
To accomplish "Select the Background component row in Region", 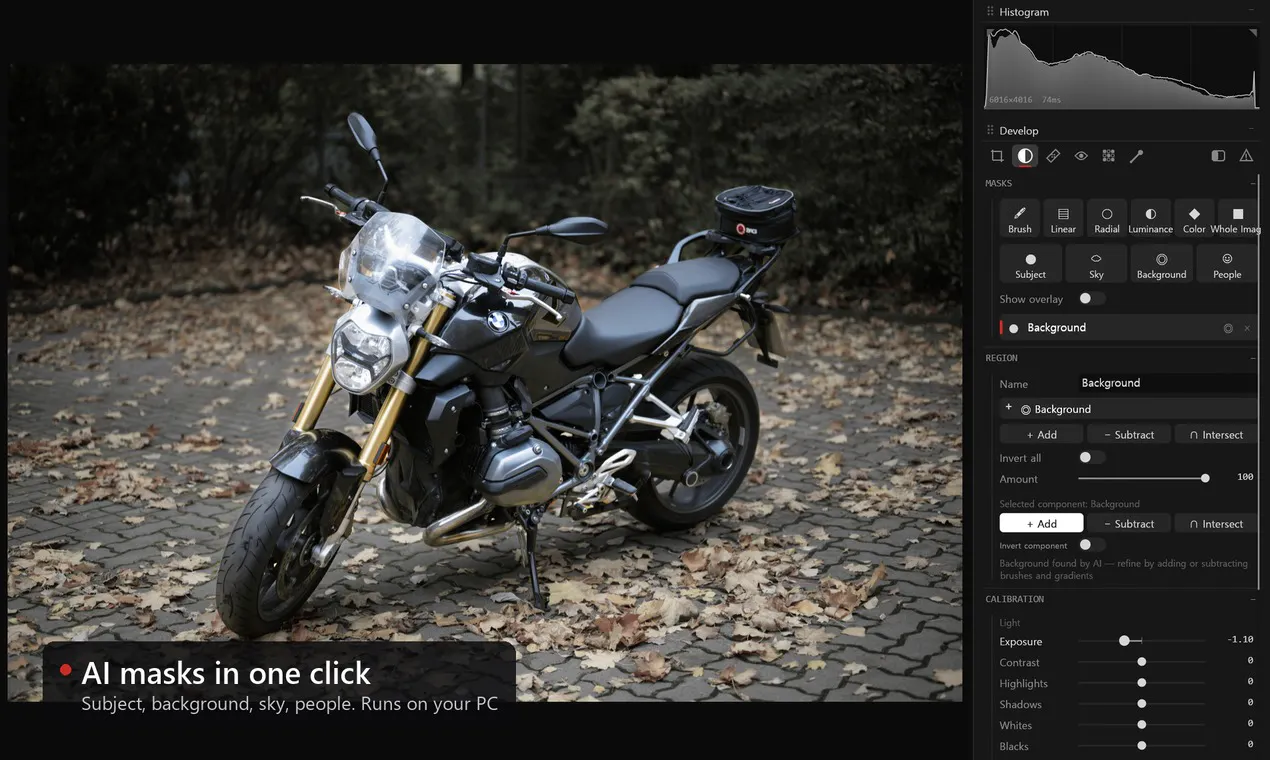I will (x=1128, y=409).
